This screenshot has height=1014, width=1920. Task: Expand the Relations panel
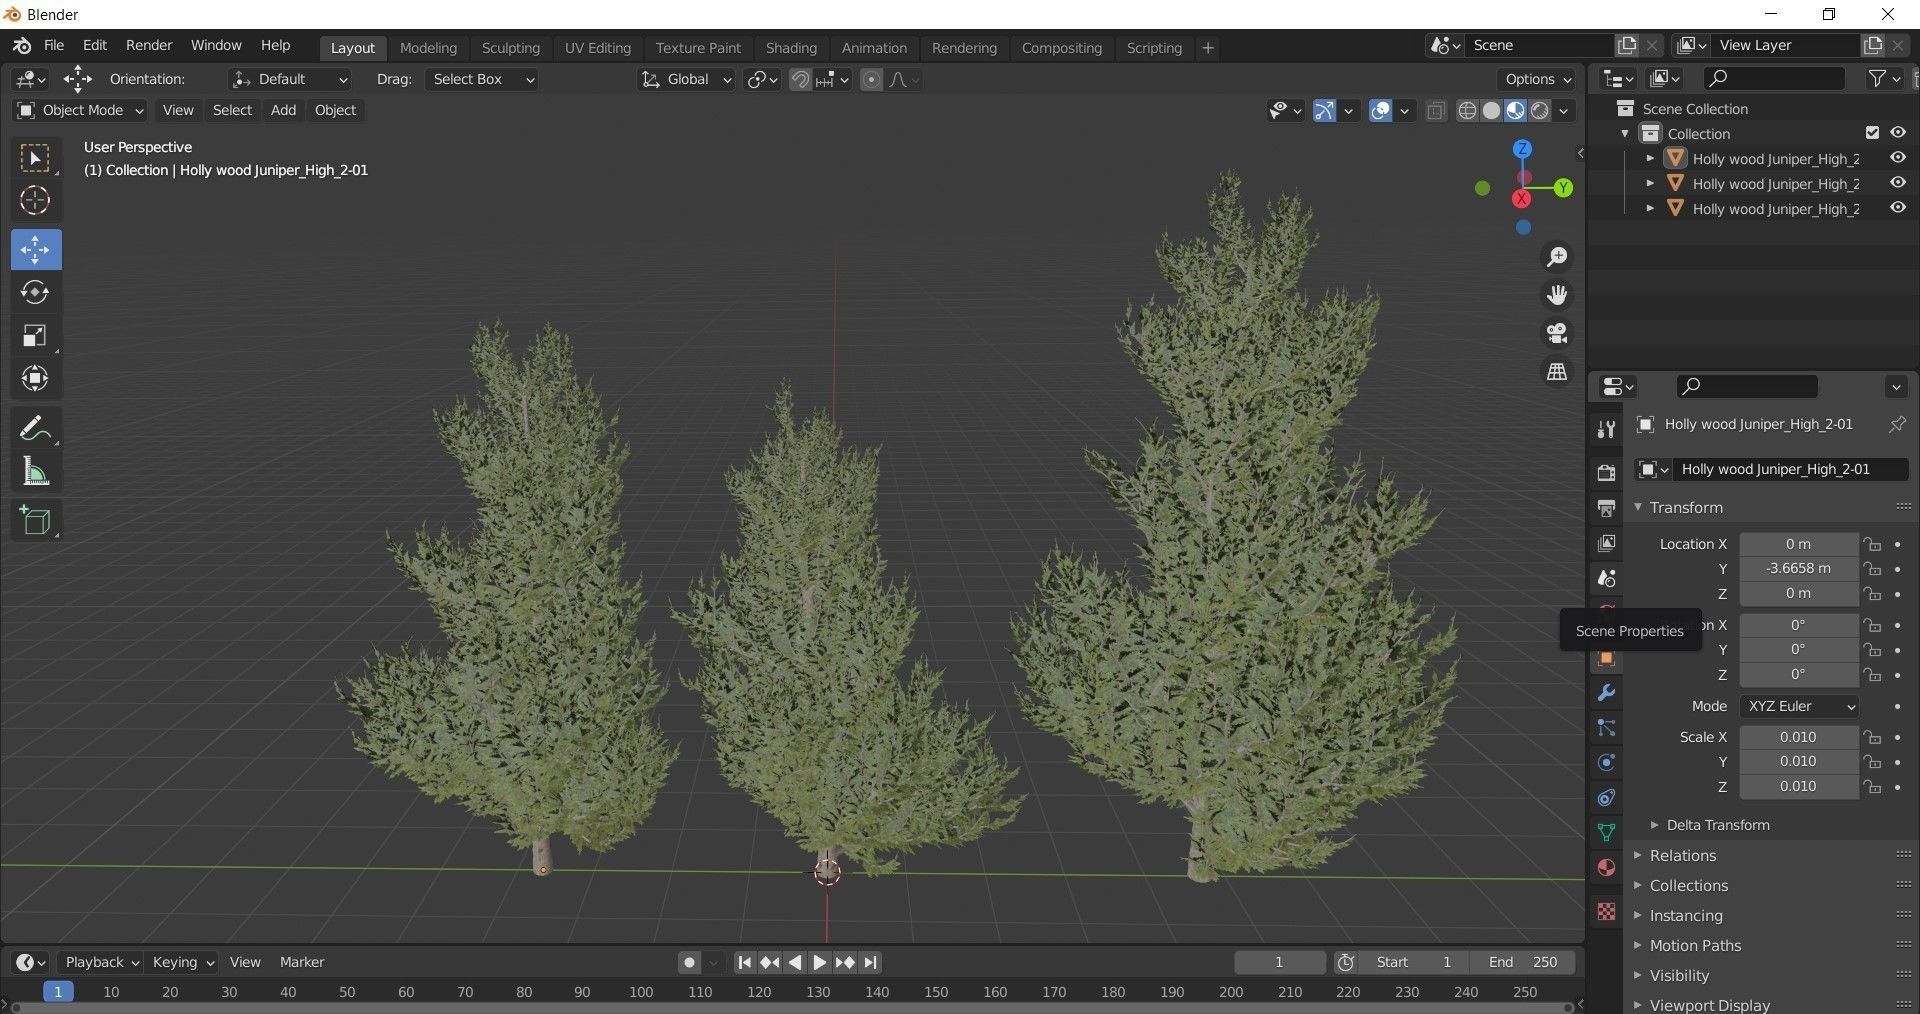[x=1682, y=855]
